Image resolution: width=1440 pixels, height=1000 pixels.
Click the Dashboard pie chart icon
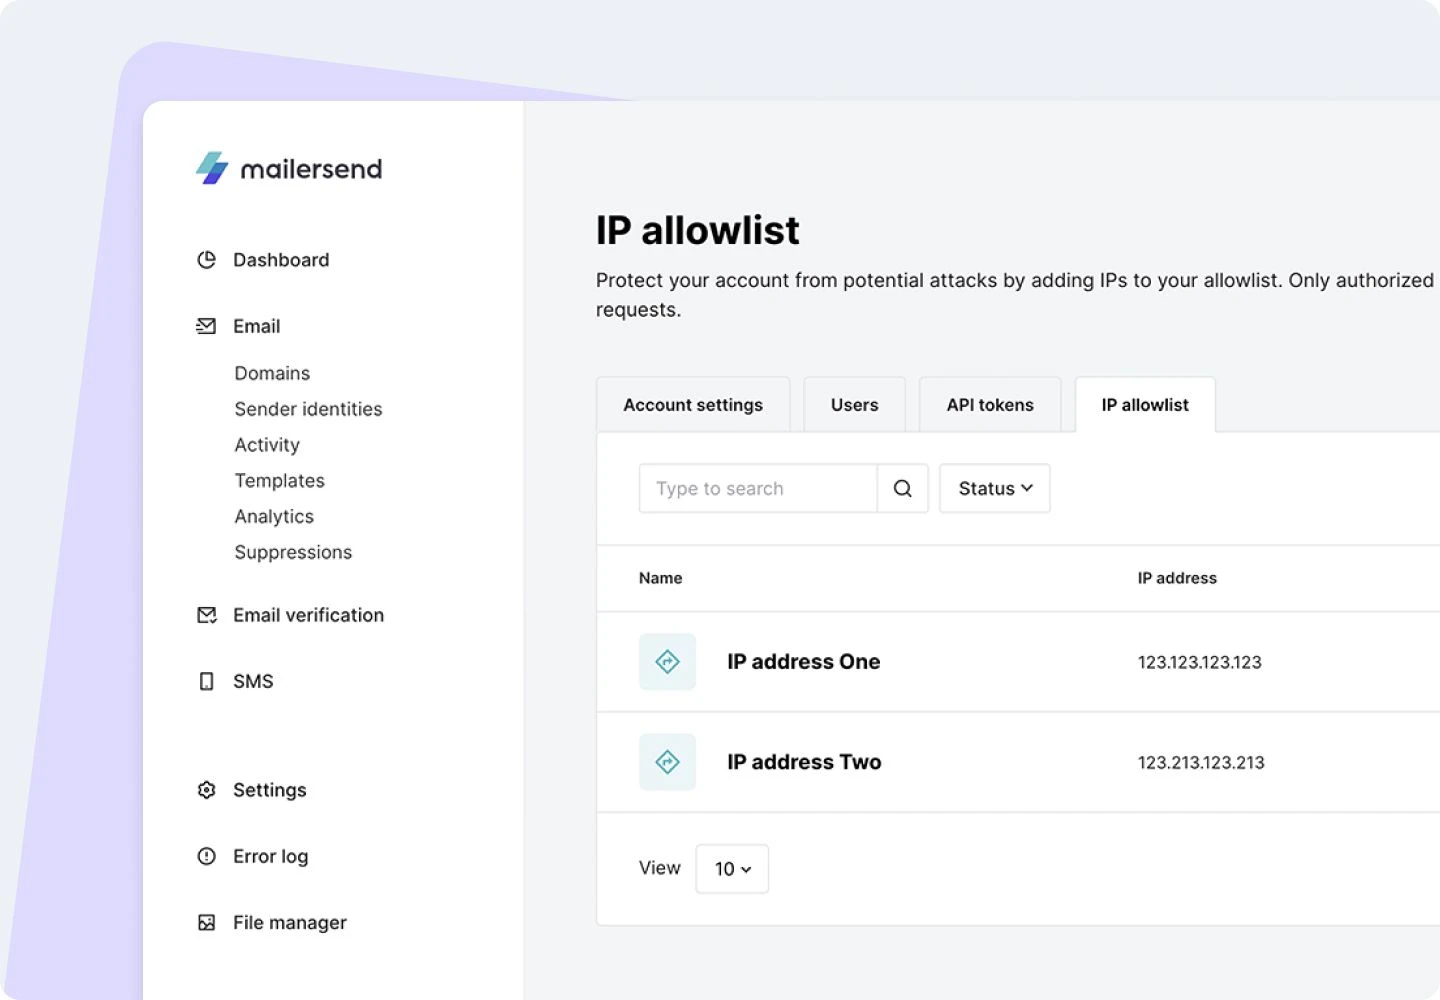206,260
